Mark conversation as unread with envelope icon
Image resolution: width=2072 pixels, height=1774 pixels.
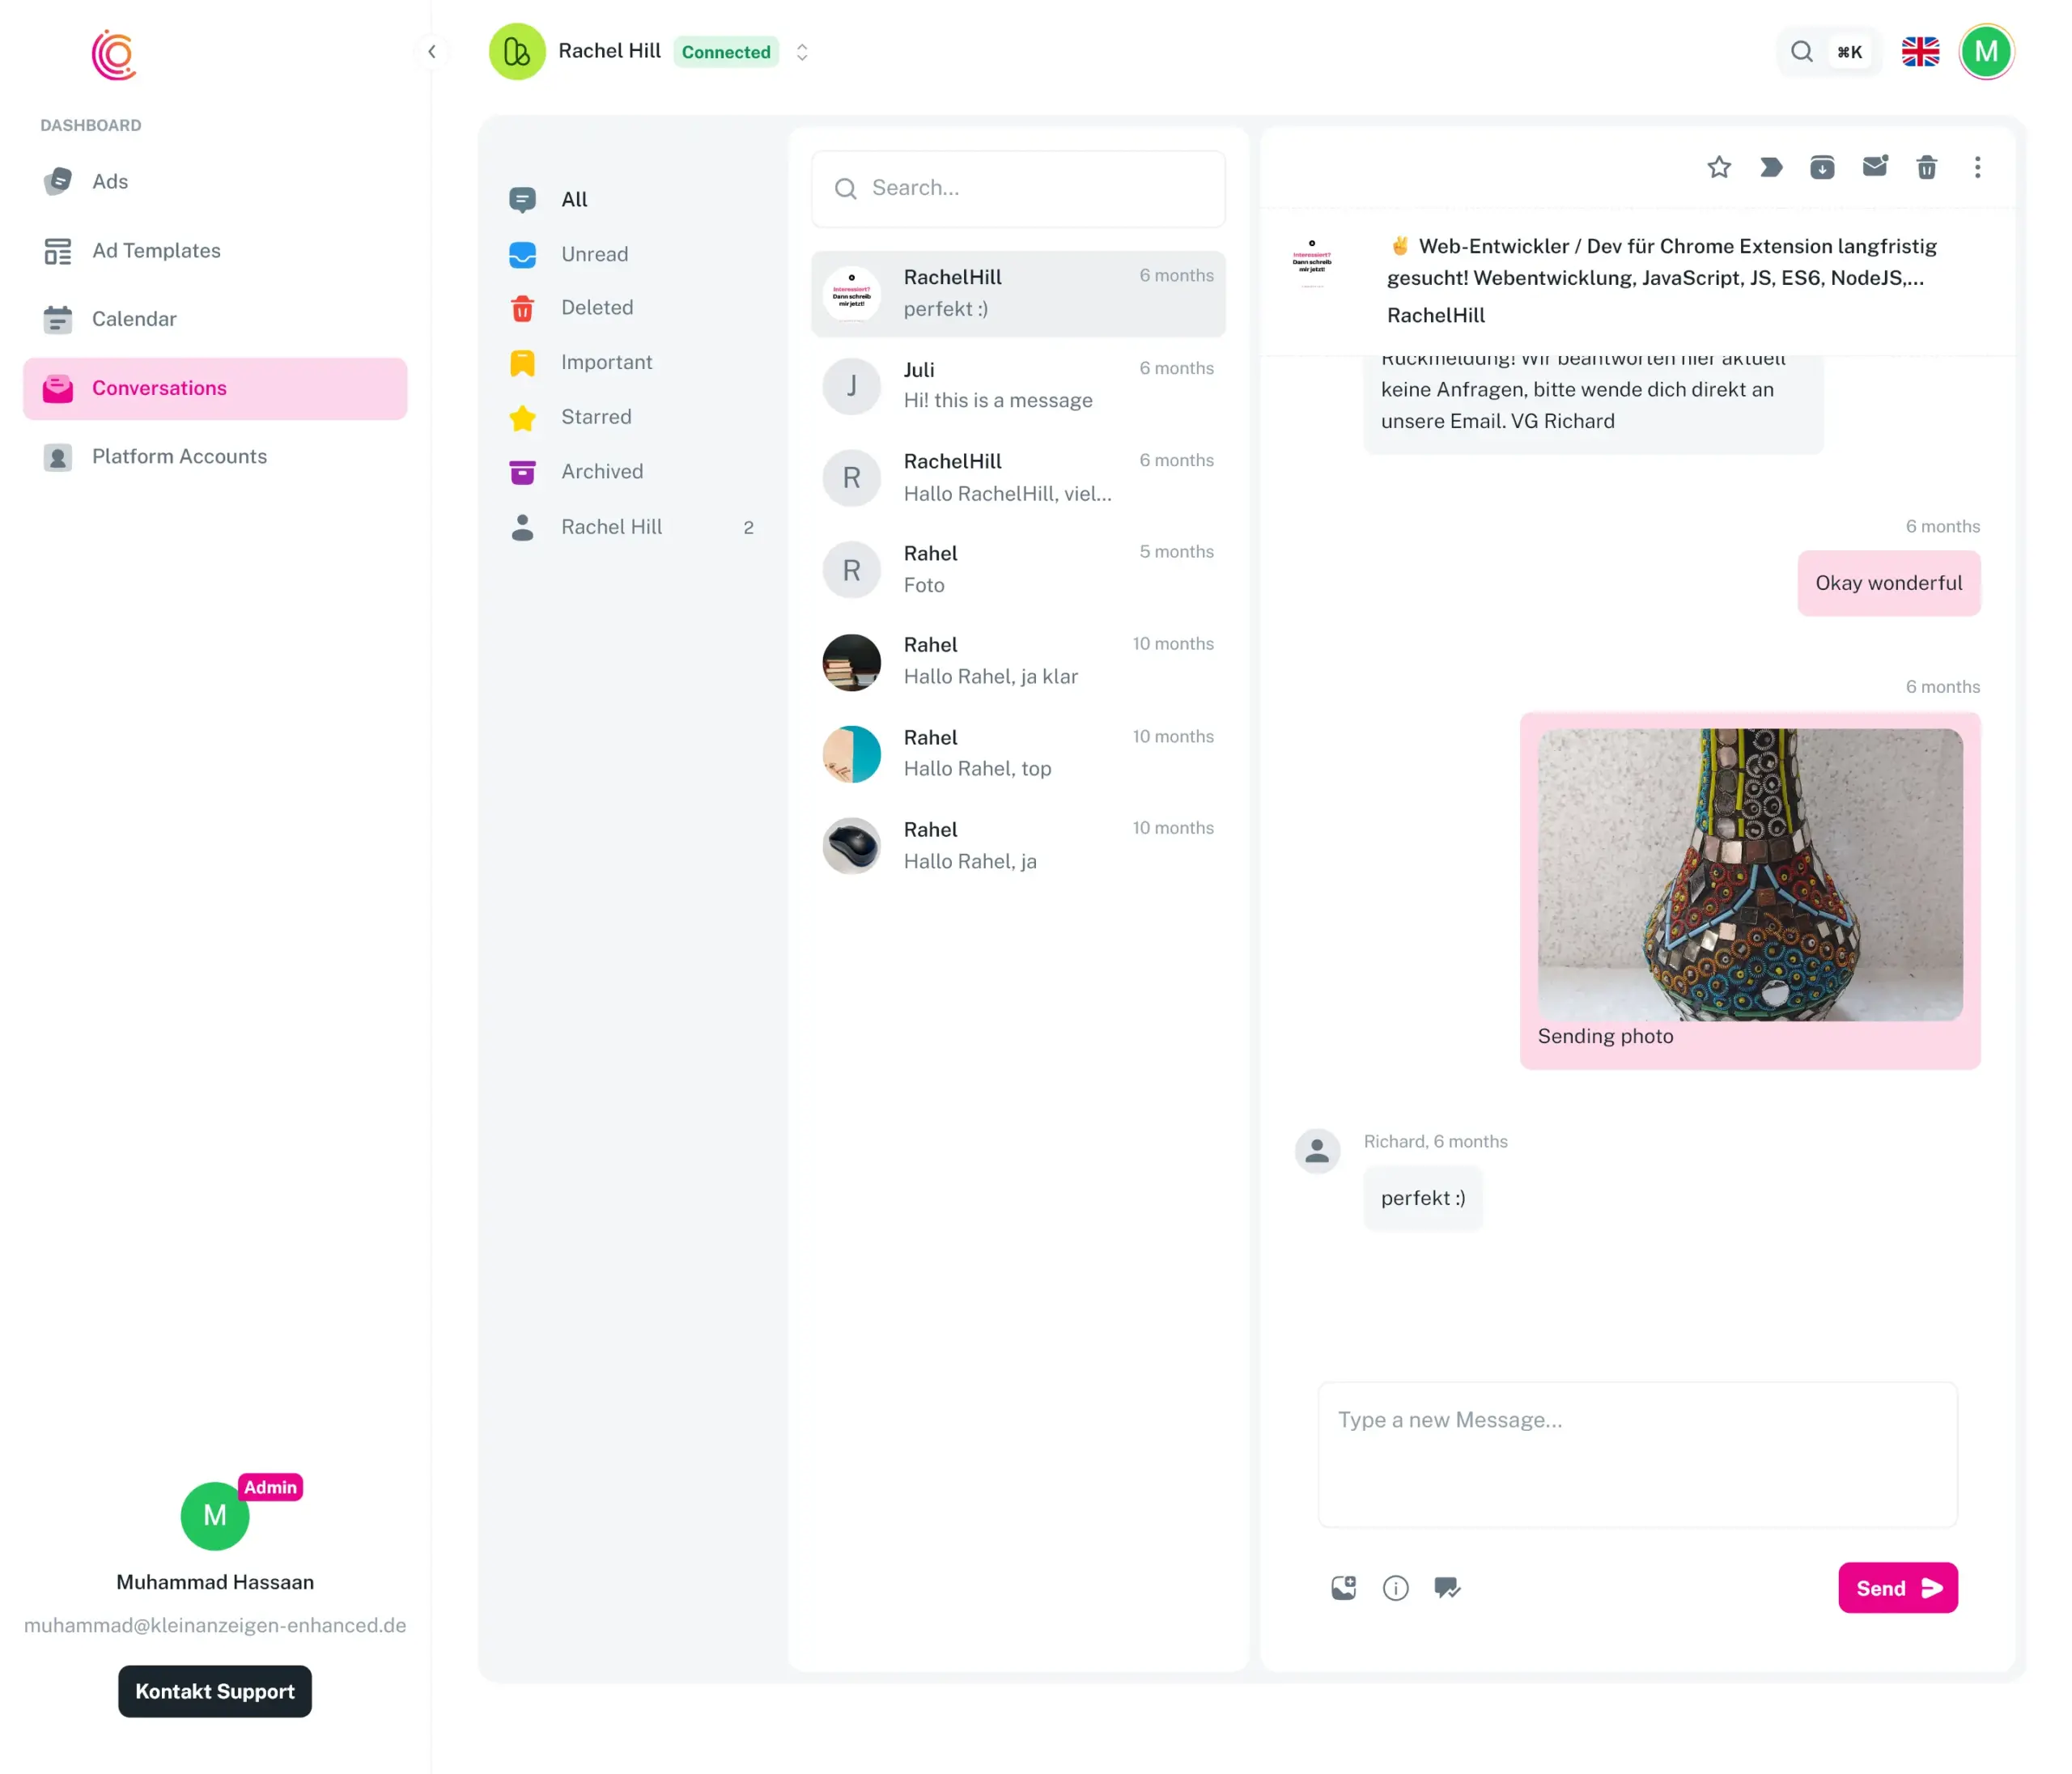click(x=1874, y=166)
